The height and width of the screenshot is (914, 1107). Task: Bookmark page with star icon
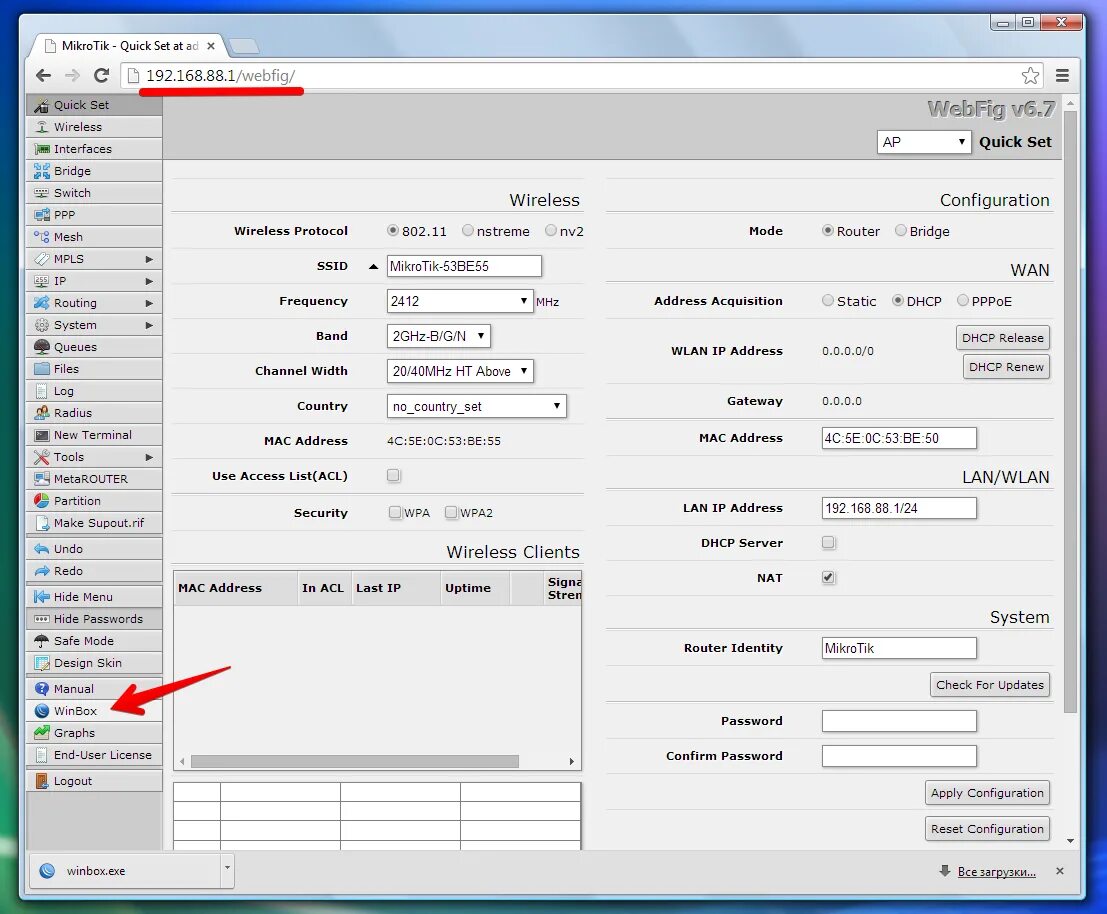tap(1030, 76)
